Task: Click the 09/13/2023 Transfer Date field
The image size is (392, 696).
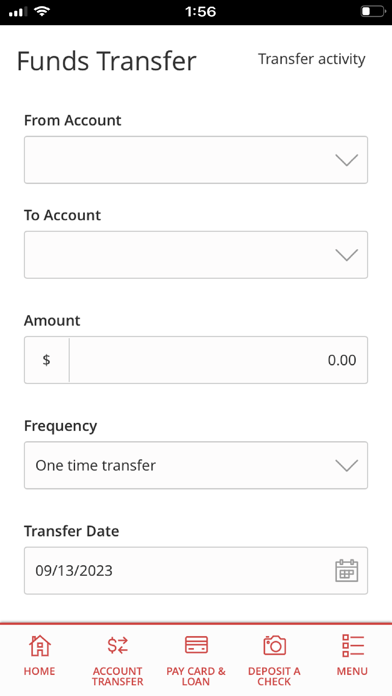Action: click(x=196, y=570)
